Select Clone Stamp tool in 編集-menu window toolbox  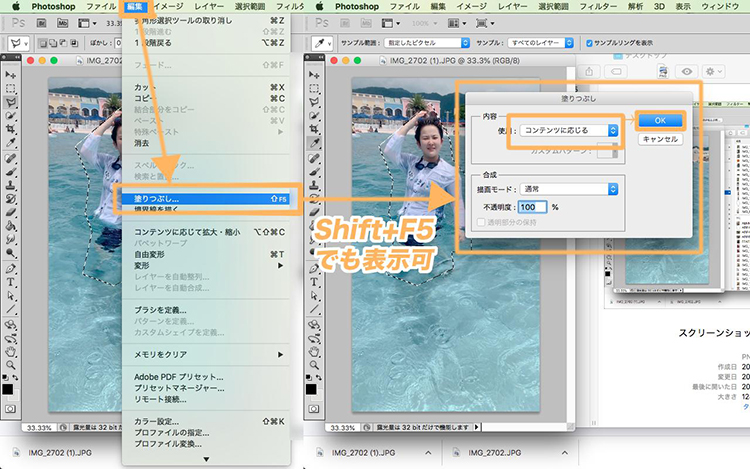(x=11, y=185)
